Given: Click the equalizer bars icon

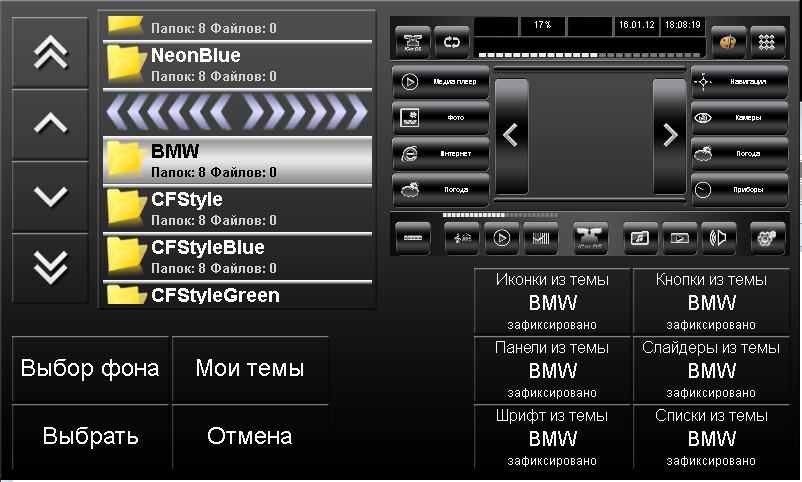Looking at the screenshot, I should pos(541,238).
